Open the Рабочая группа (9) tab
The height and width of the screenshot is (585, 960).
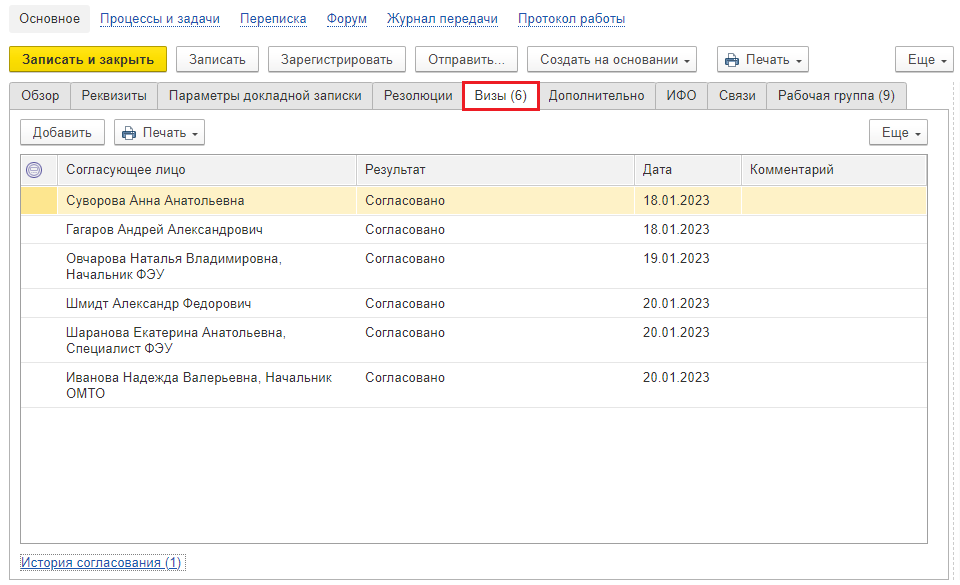tap(837, 96)
